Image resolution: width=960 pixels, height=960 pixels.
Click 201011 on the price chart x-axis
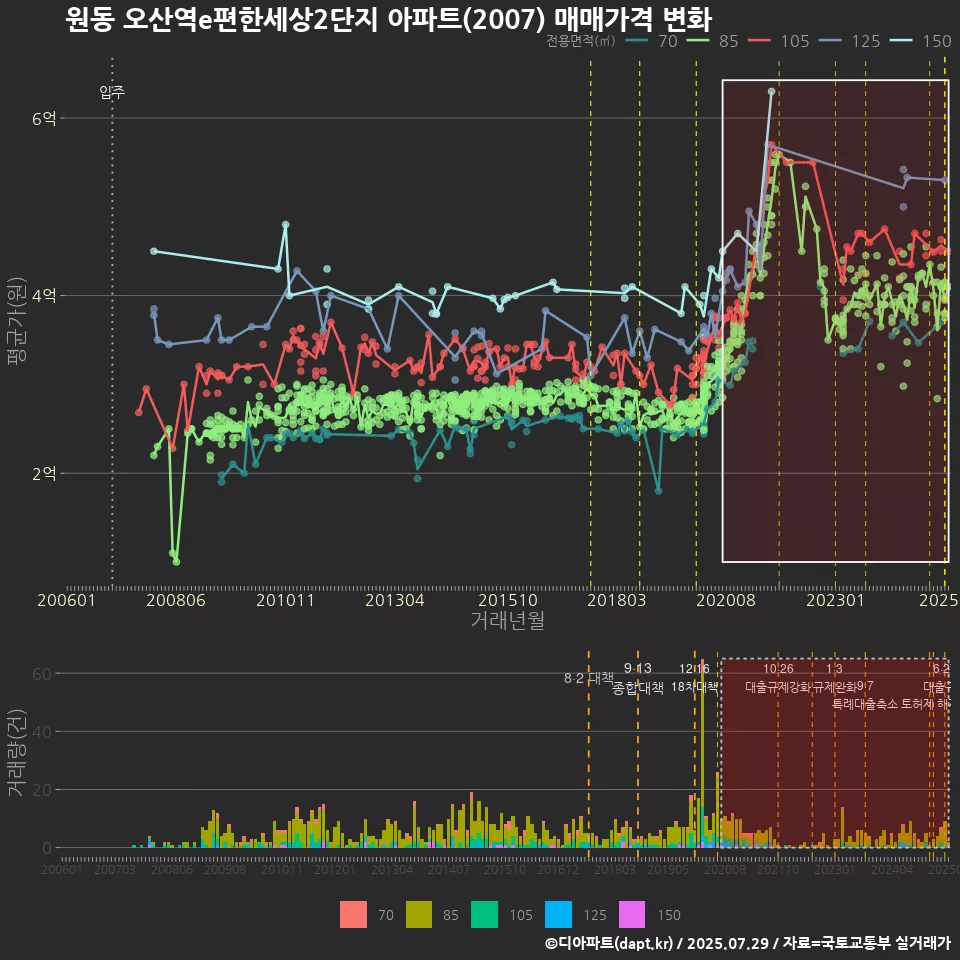tap(285, 600)
